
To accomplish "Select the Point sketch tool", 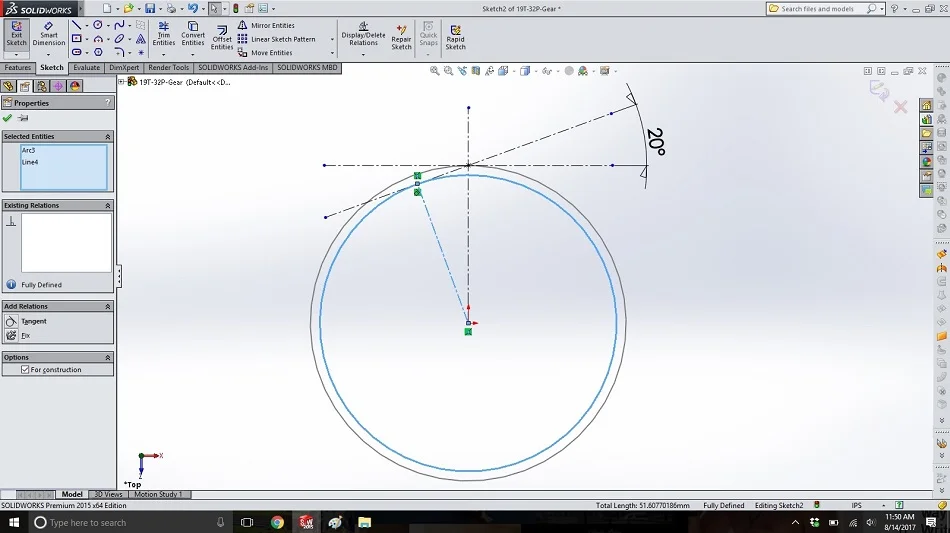I will [141, 53].
